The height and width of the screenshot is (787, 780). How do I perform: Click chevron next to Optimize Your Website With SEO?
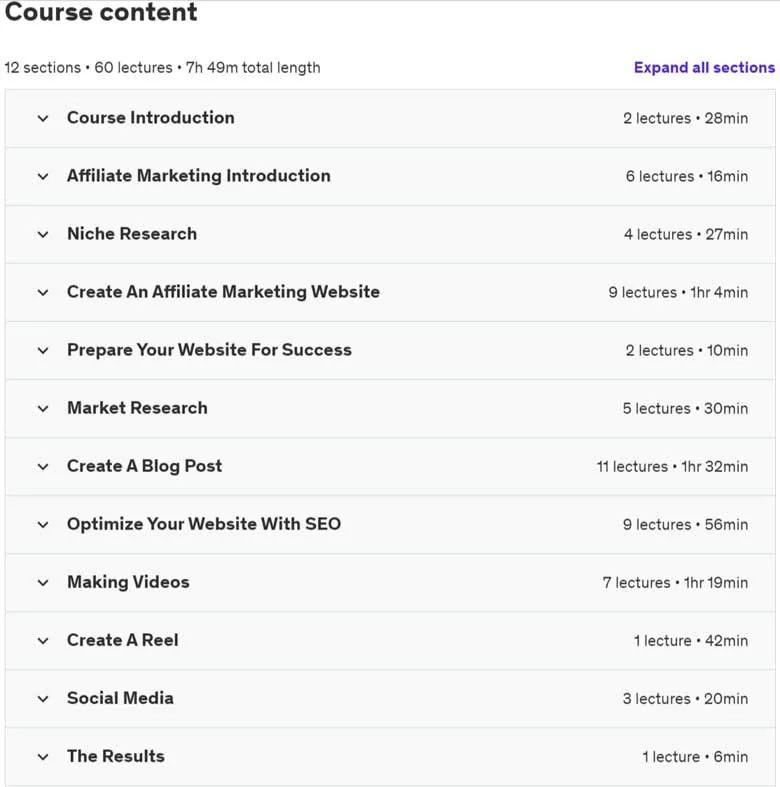(x=43, y=525)
